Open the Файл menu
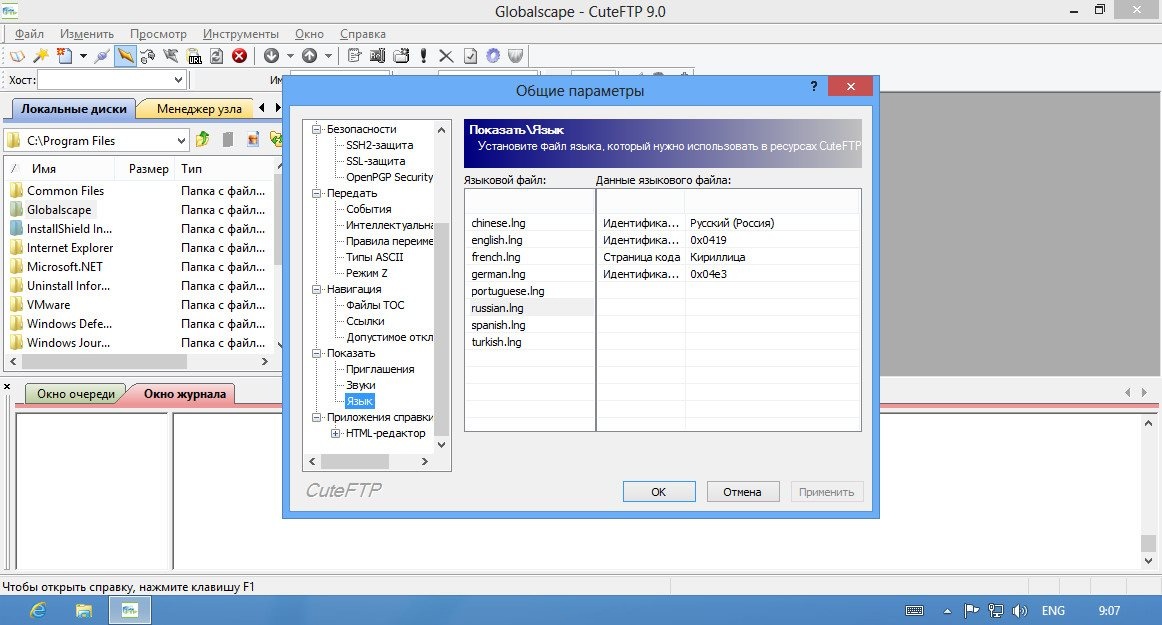 (x=29, y=33)
